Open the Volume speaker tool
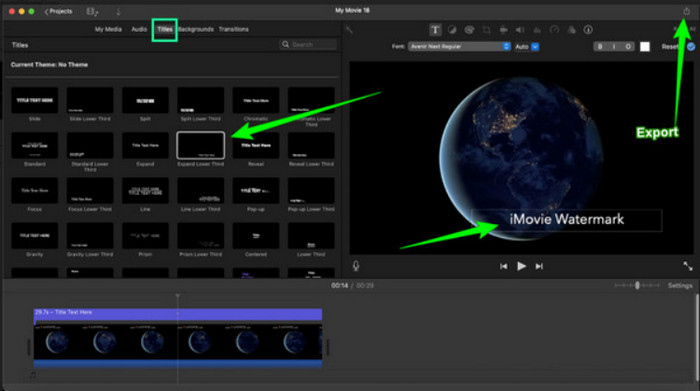The height and width of the screenshot is (391, 700). 520,30
